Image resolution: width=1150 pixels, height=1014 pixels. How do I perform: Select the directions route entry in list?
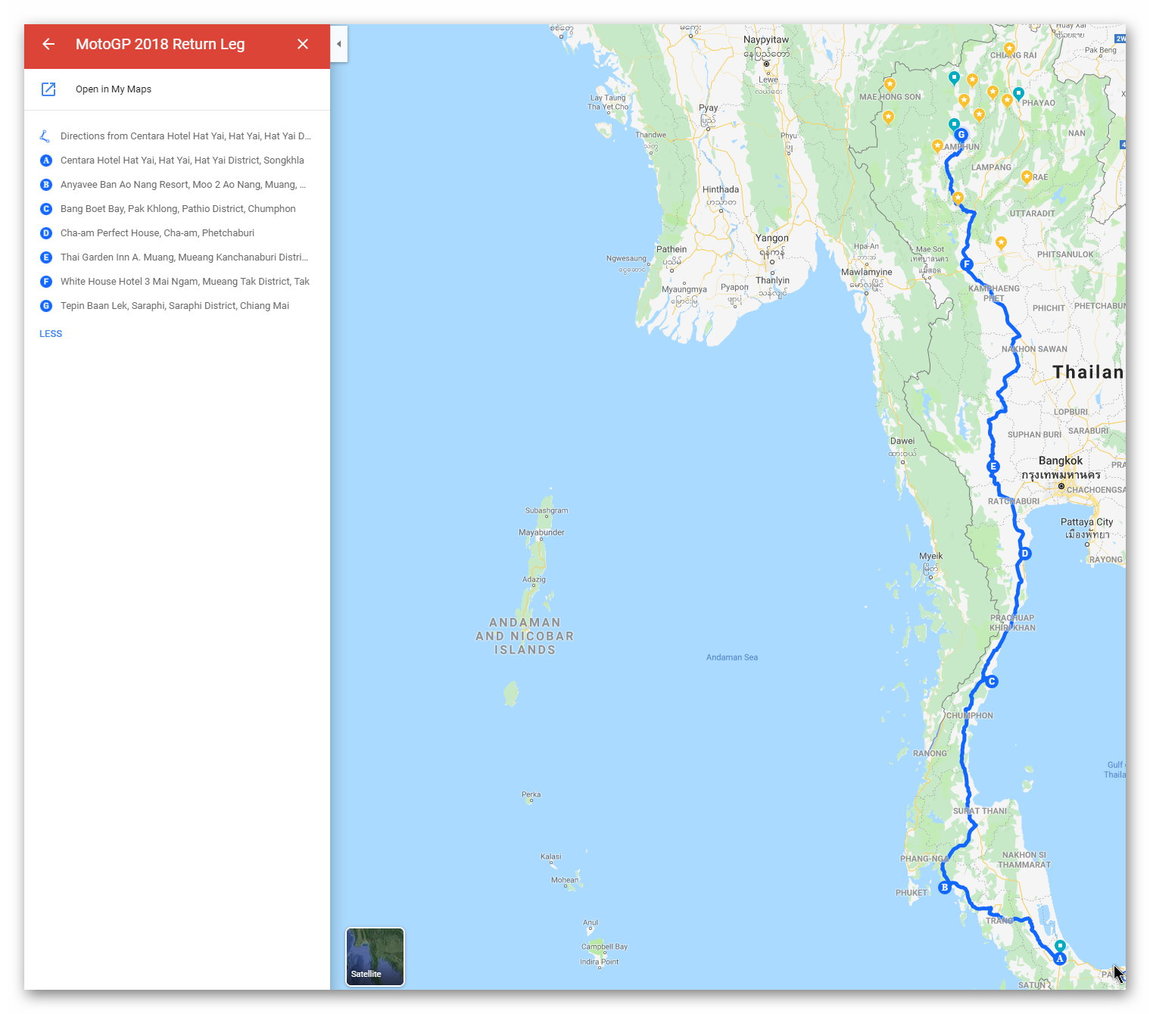click(x=185, y=136)
